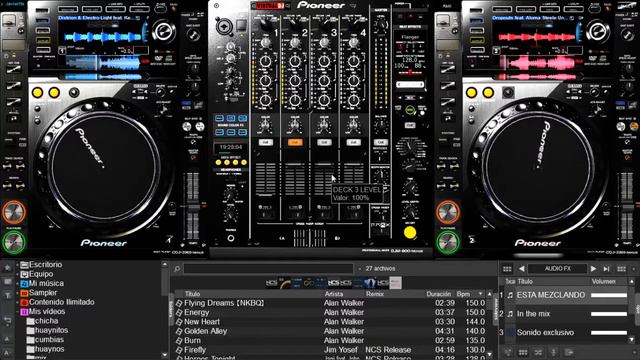The image size is (640, 360).
Task: Click second yellow button on right deck
Action: point(488,93)
